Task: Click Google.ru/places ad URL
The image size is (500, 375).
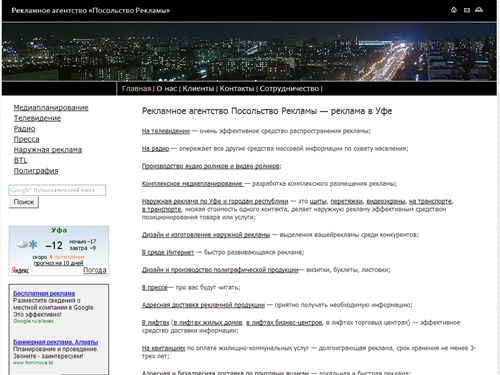Action: [33, 321]
